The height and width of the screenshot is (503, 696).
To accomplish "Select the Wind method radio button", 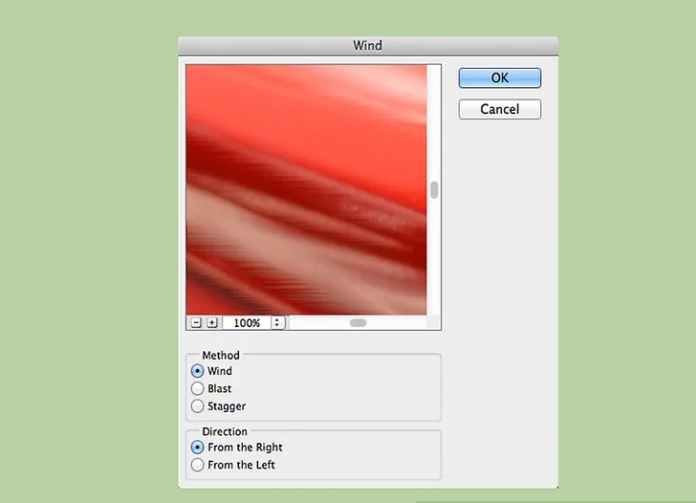I will point(197,371).
